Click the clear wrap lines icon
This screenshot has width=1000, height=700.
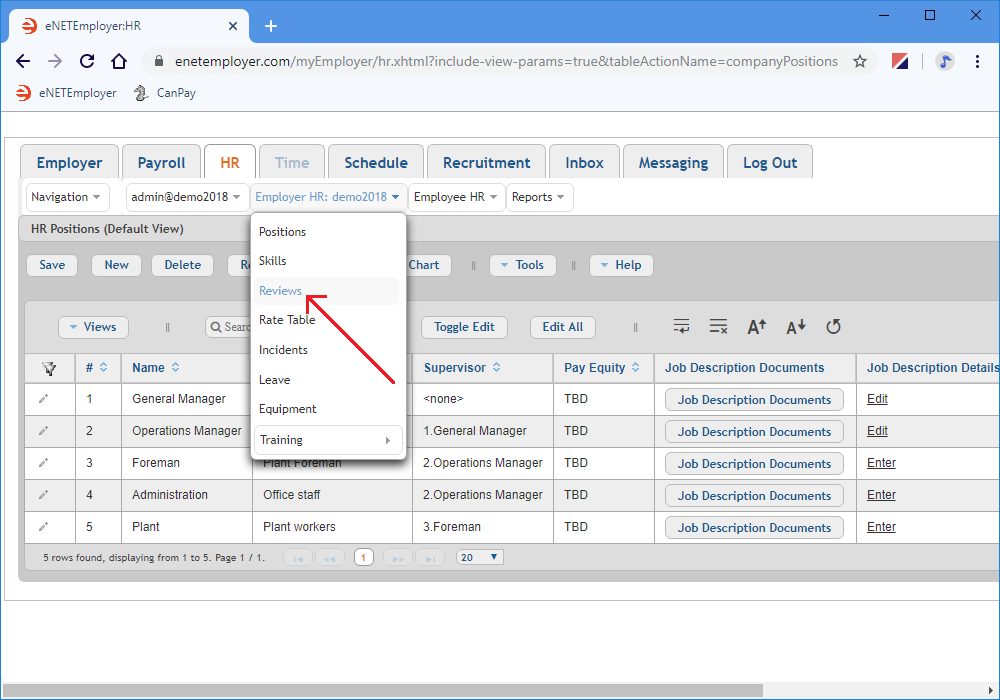(x=718, y=327)
